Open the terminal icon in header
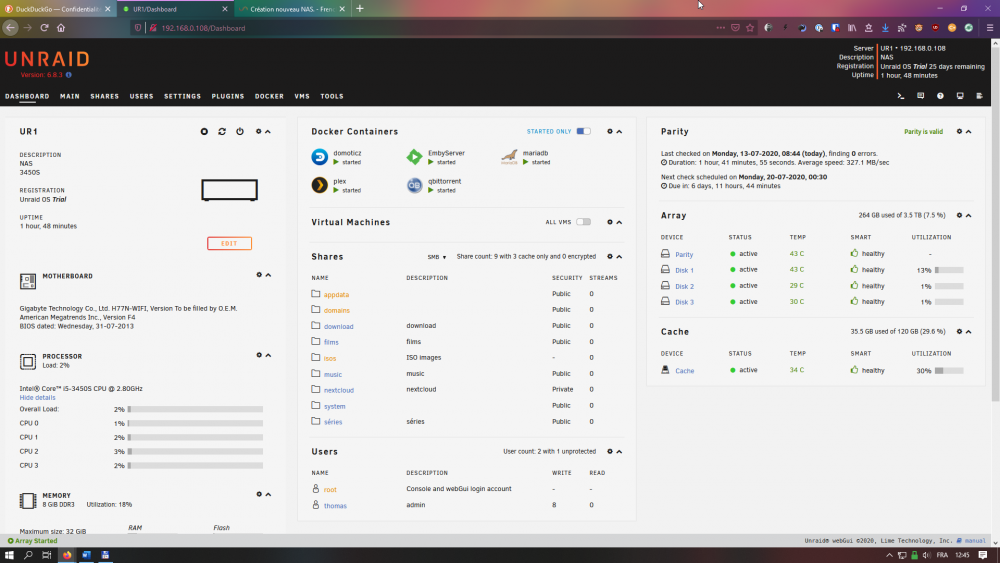This screenshot has width=1000, height=563. pyautogui.click(x=901, y=96)
